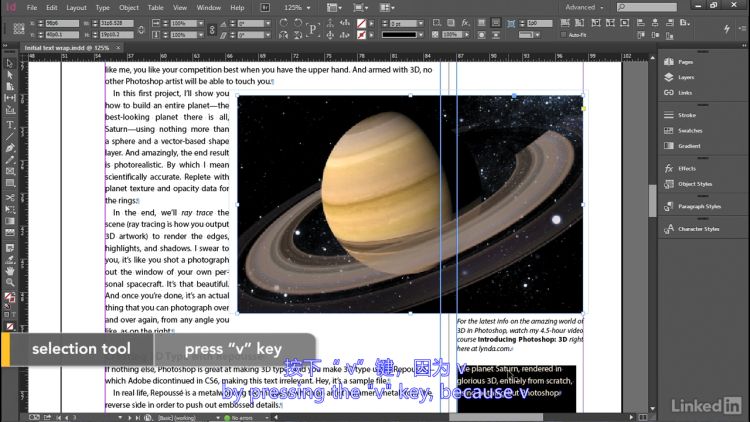Screen dimensions: 750x422
Task: Open the Object menu
Action: pyautogui.click(x=129, y=8)
